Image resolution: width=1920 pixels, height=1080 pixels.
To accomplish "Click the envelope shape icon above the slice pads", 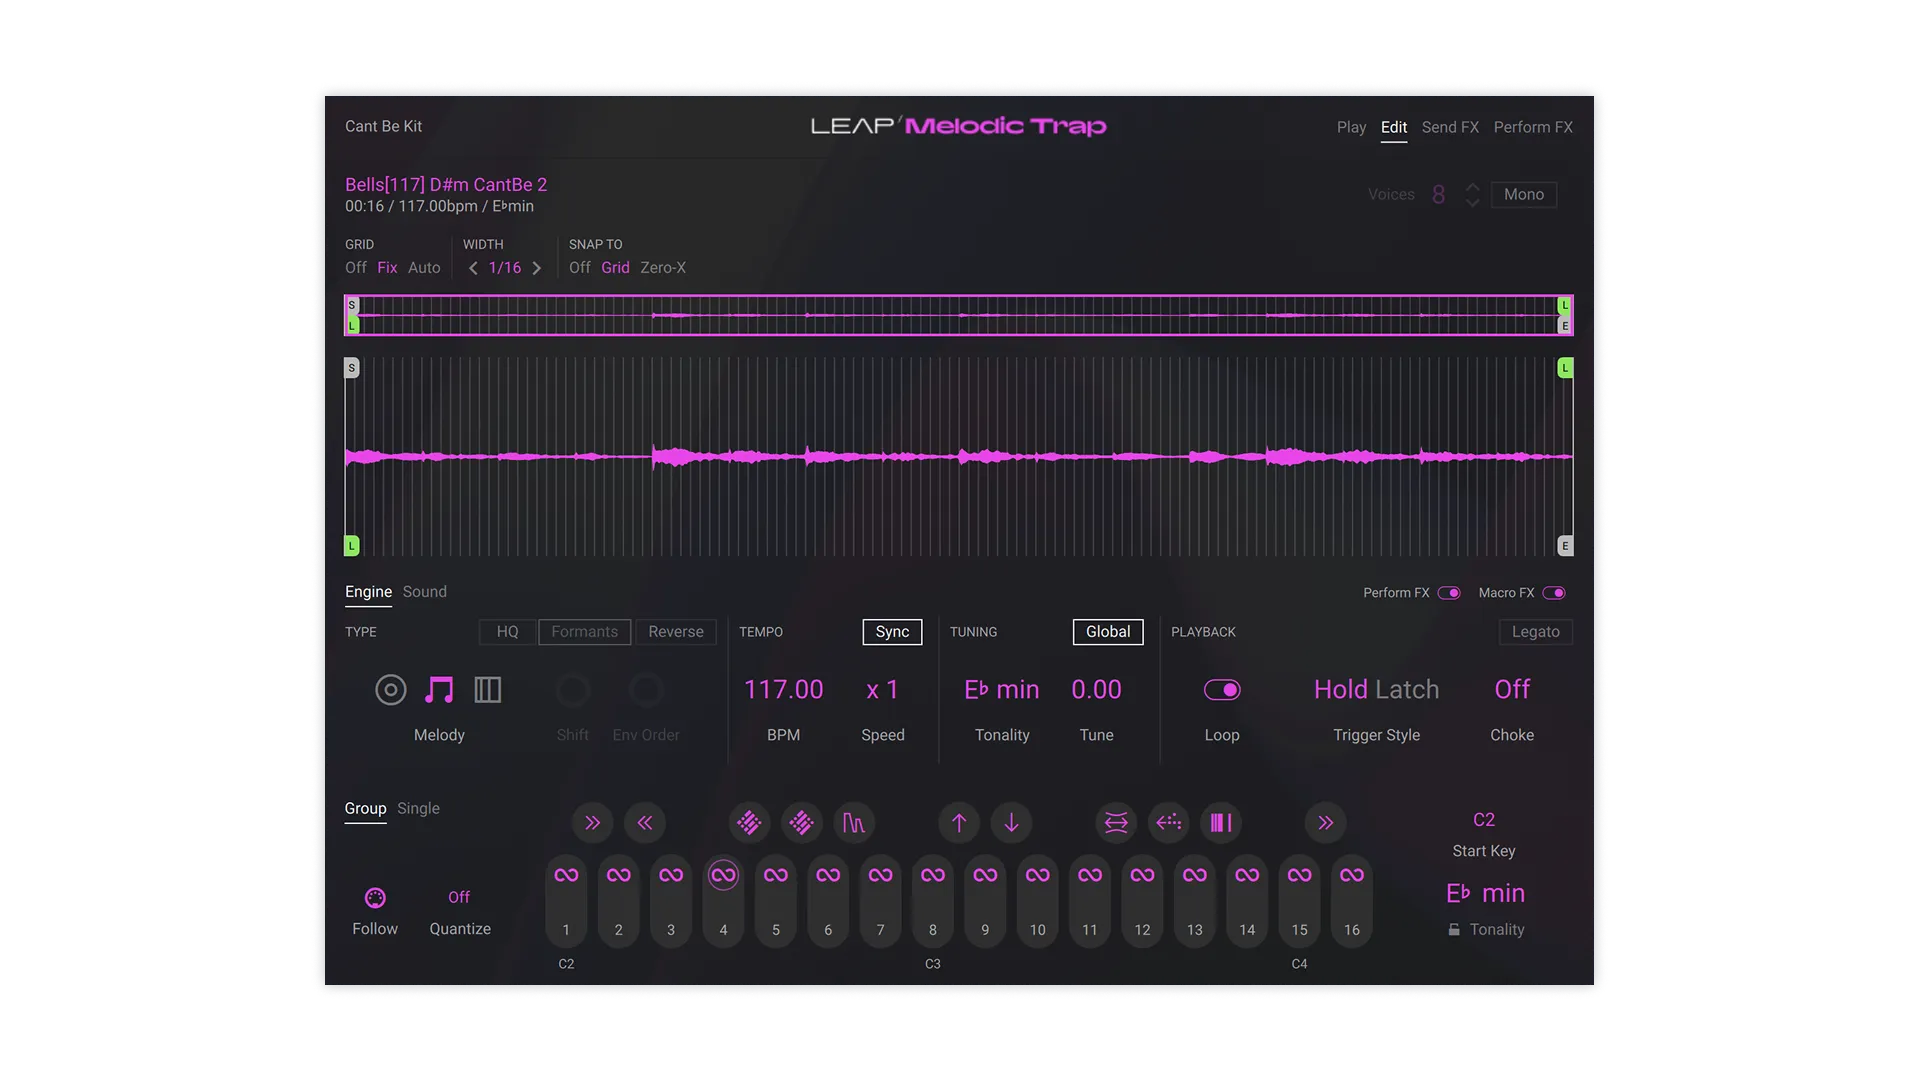I will point(854,822).
